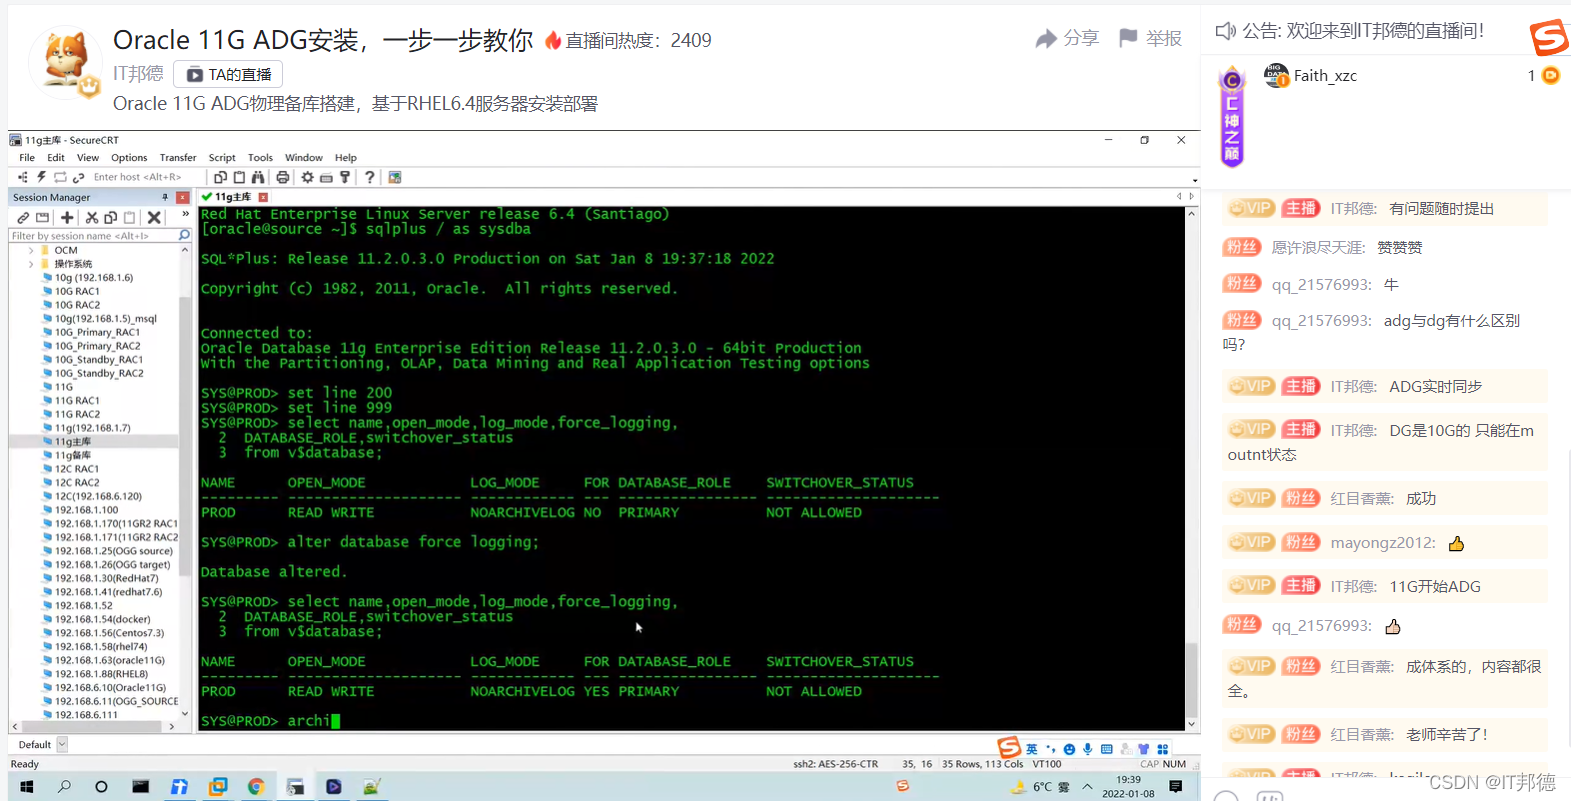This screenshot has width=1571, height=801.
Task: Select the 11g备库 session in tree
Action: 72,455
